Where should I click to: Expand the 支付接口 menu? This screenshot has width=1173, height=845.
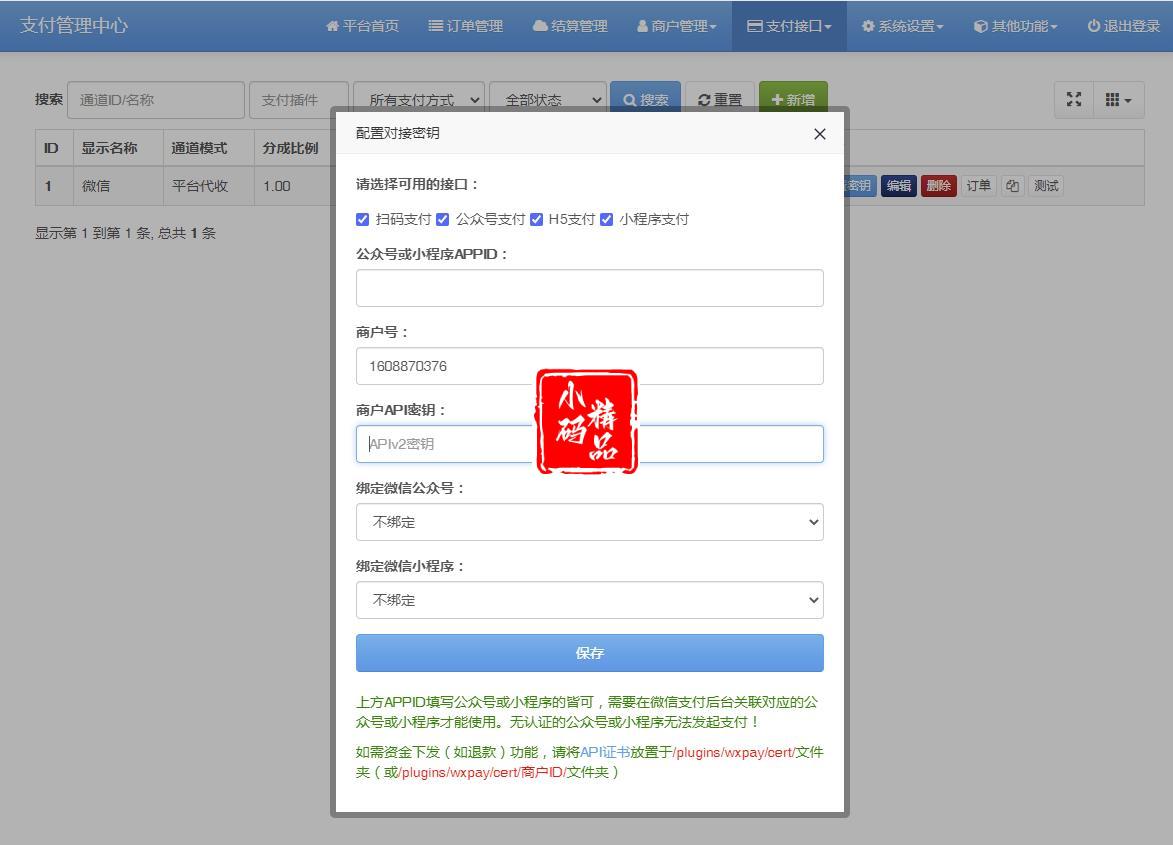pyautogui.click(x=789, y=26)
